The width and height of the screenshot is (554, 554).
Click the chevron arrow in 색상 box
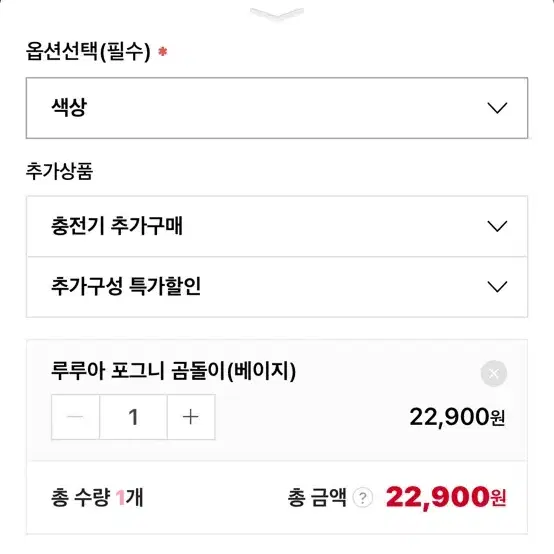pyautogui.click(x=497, y=108)
